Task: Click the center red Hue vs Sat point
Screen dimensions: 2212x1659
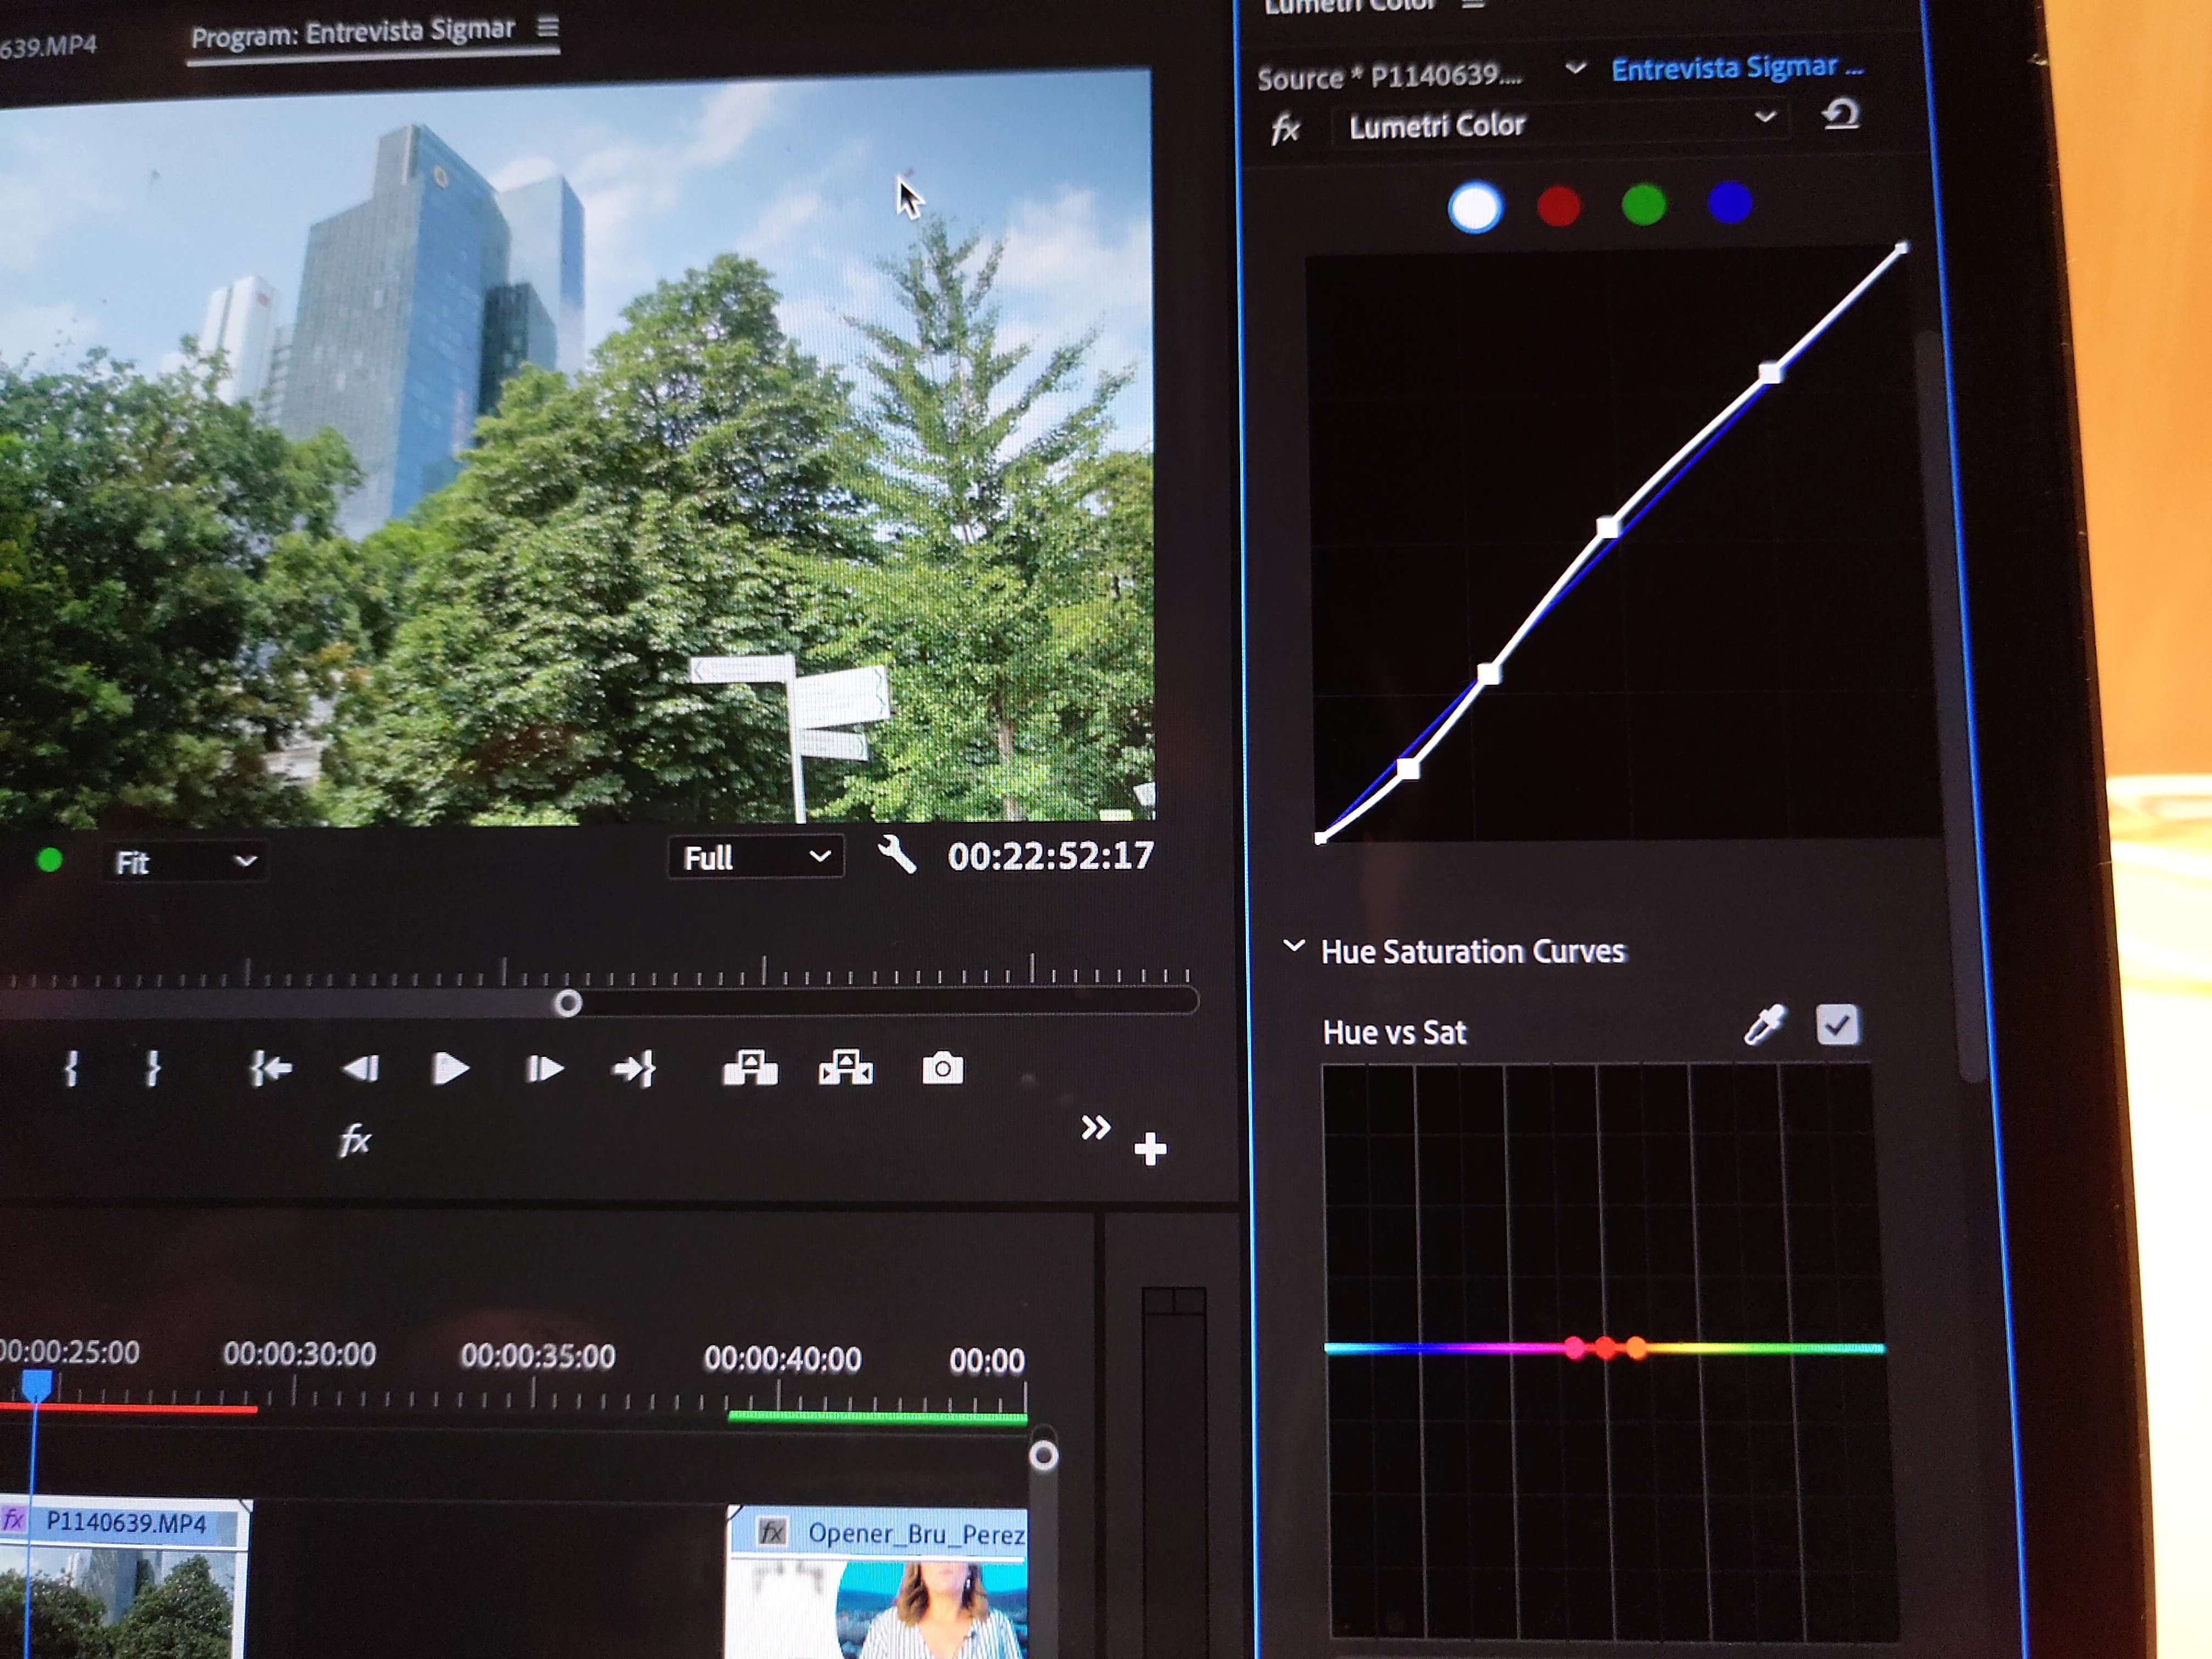Action: 1605,1348
